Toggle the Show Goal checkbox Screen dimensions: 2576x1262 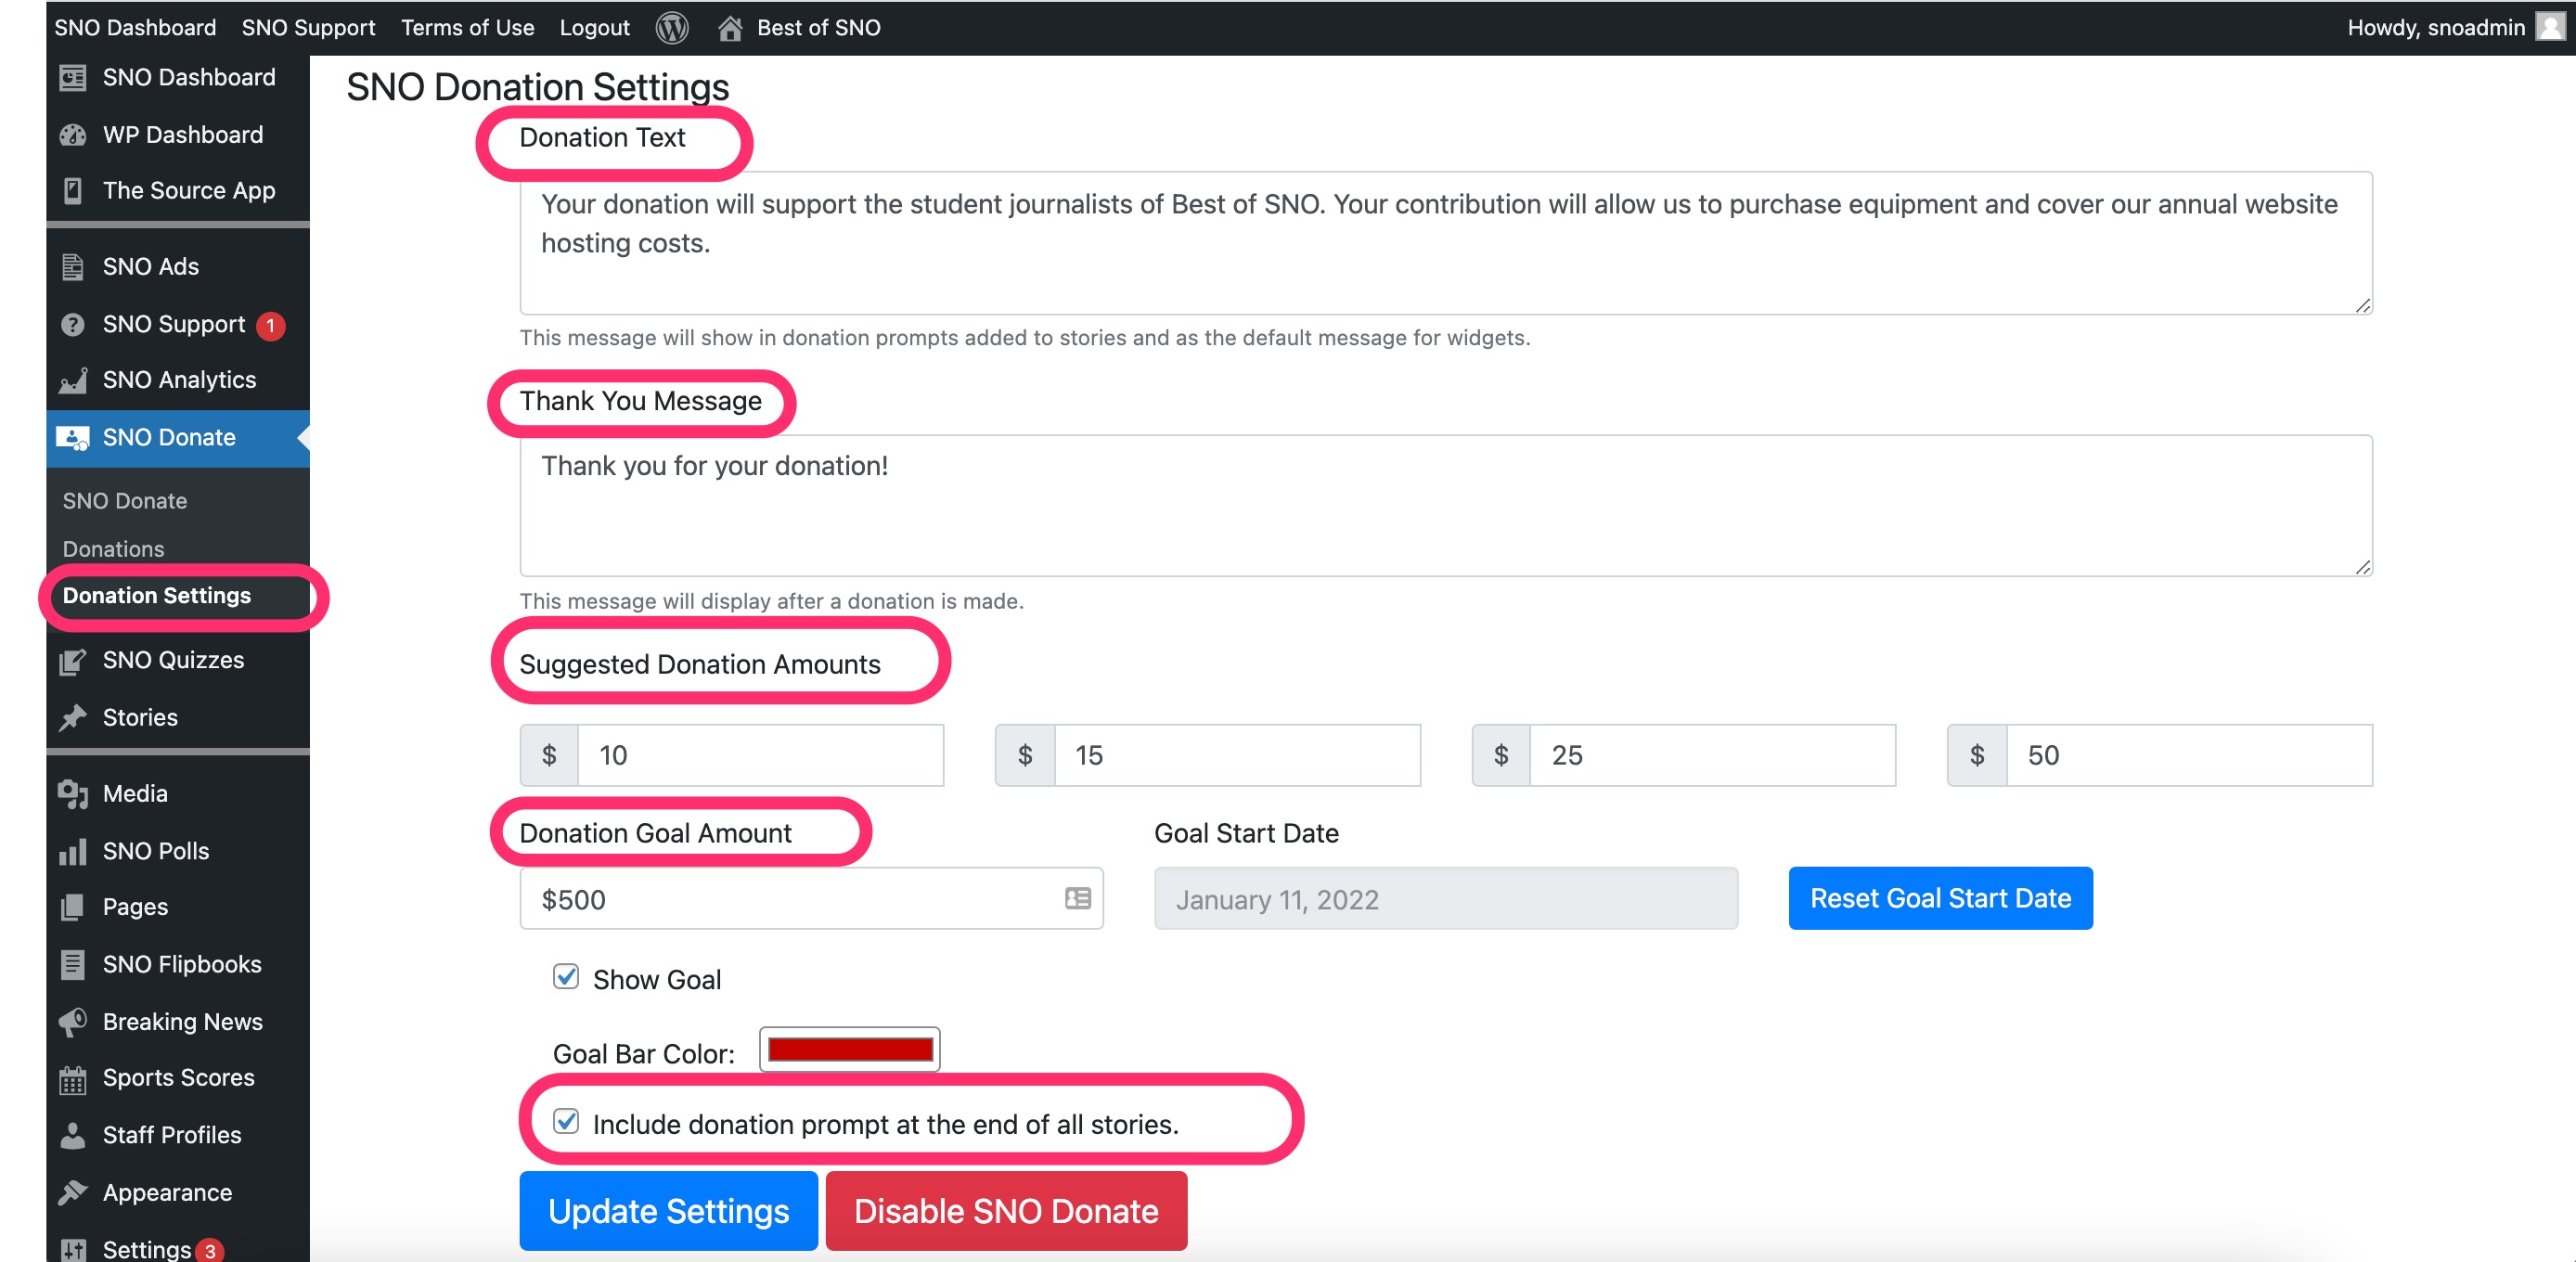tap(566, 977)
